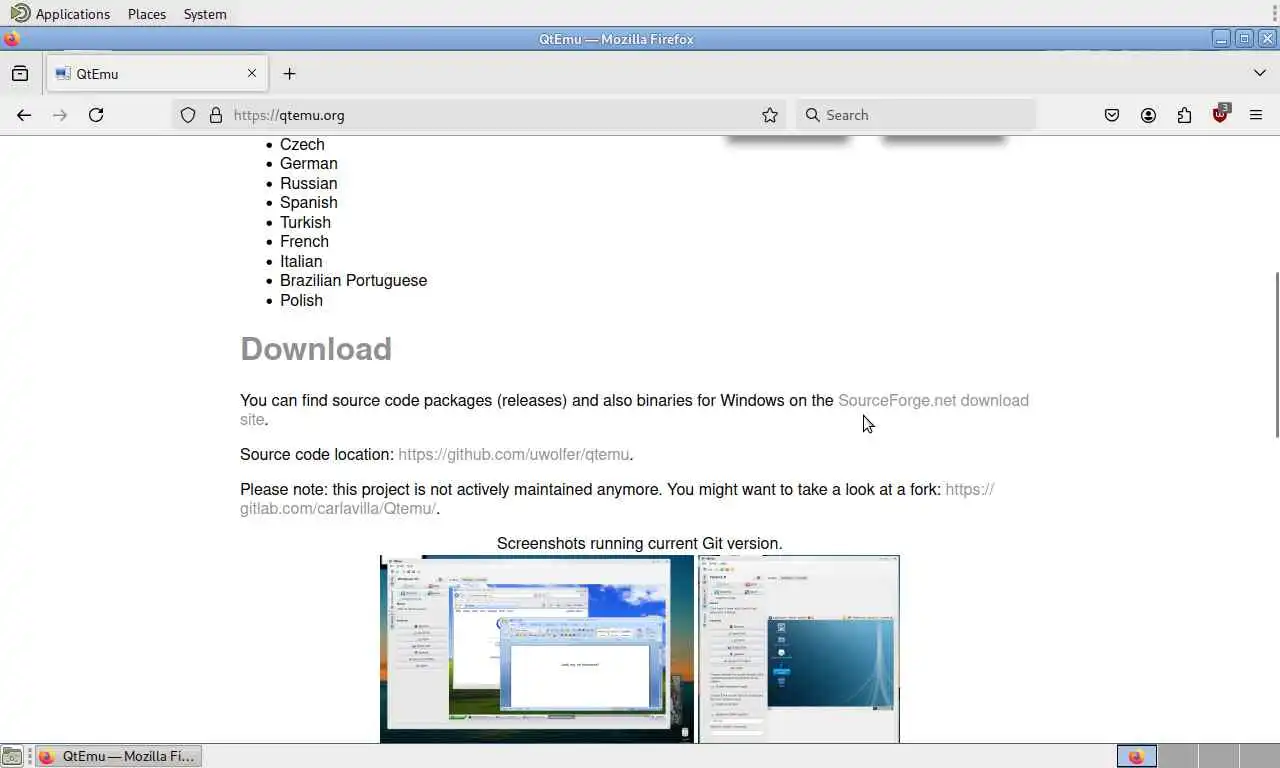Open the Pocket save icon

click(x=1112, y=115)
